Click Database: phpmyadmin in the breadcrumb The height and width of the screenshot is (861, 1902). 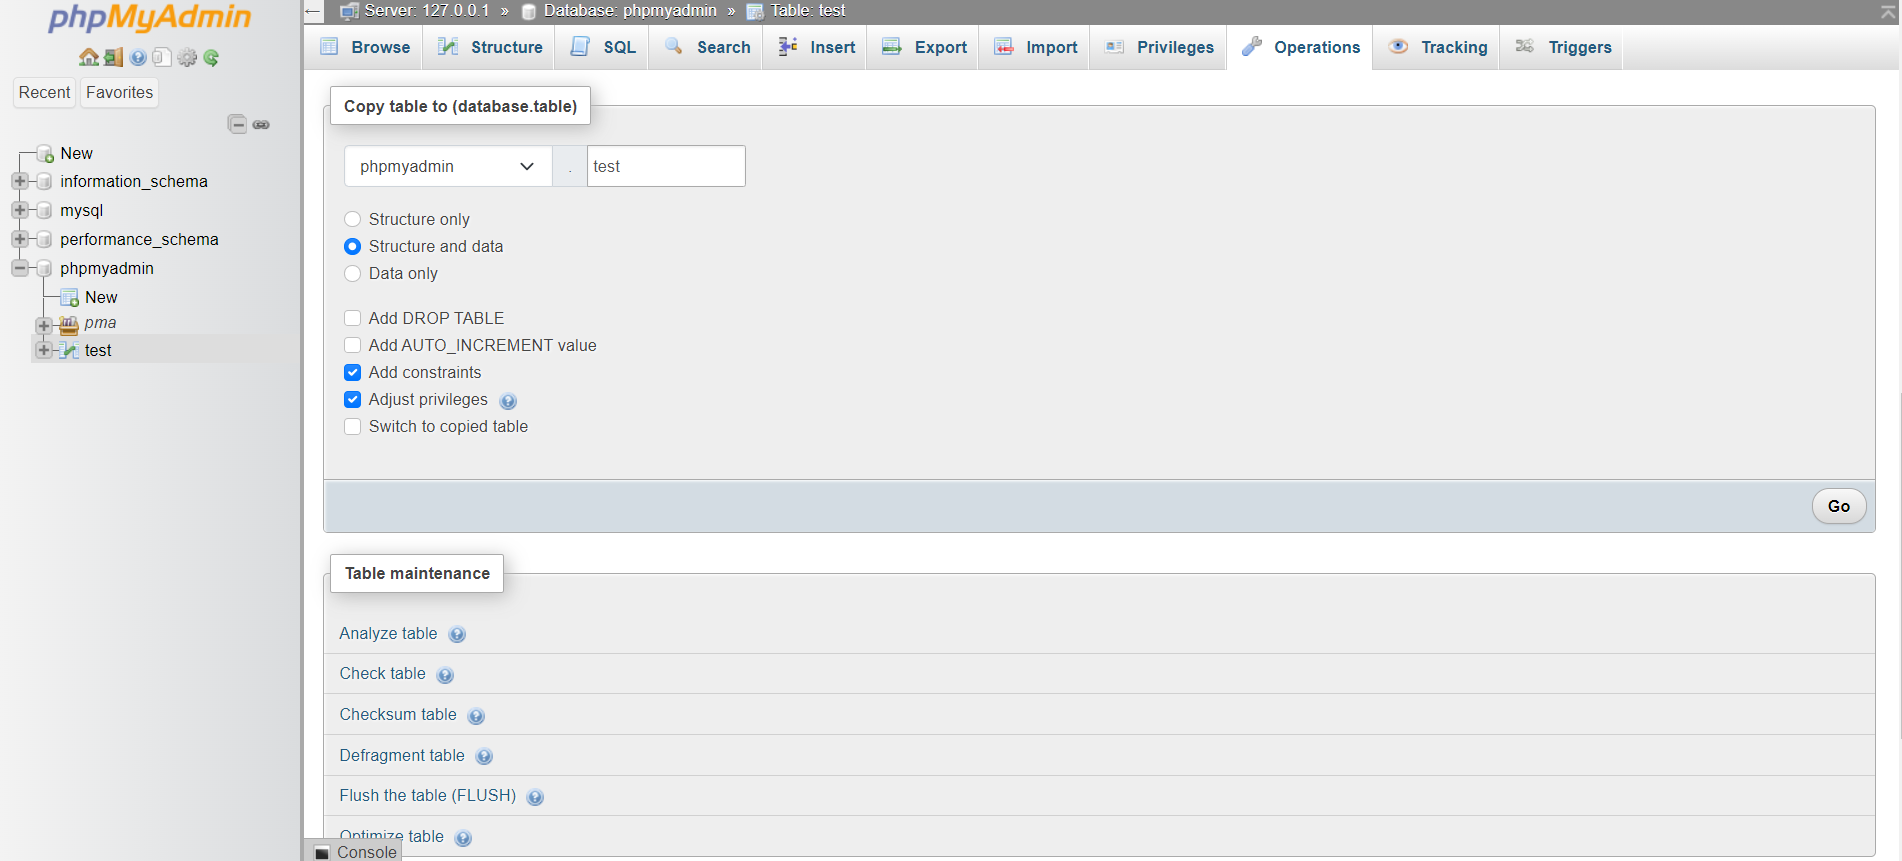coord(630,11)
